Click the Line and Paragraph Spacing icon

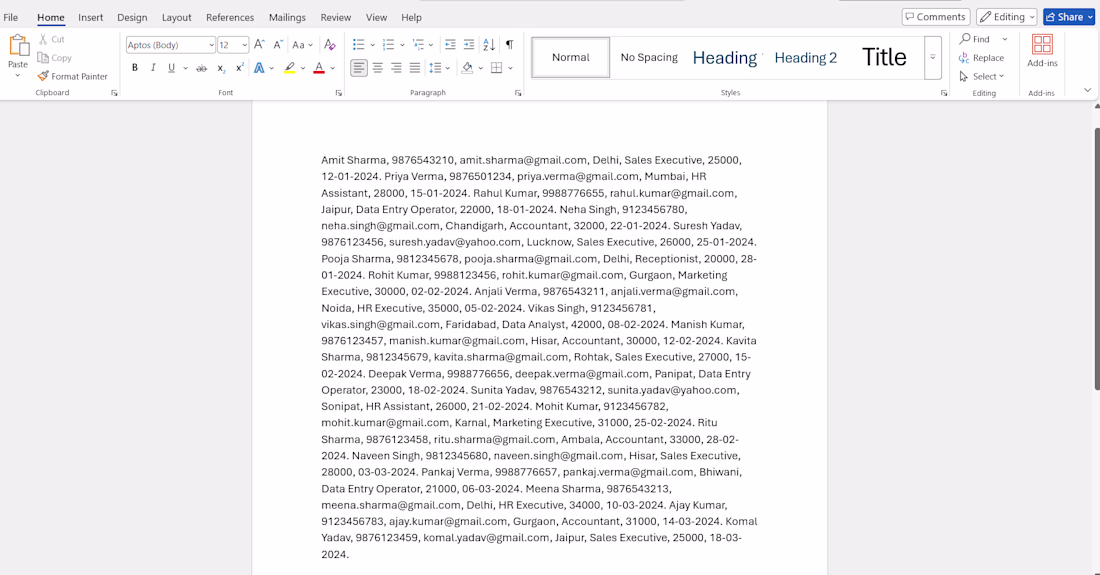point(435,68)
